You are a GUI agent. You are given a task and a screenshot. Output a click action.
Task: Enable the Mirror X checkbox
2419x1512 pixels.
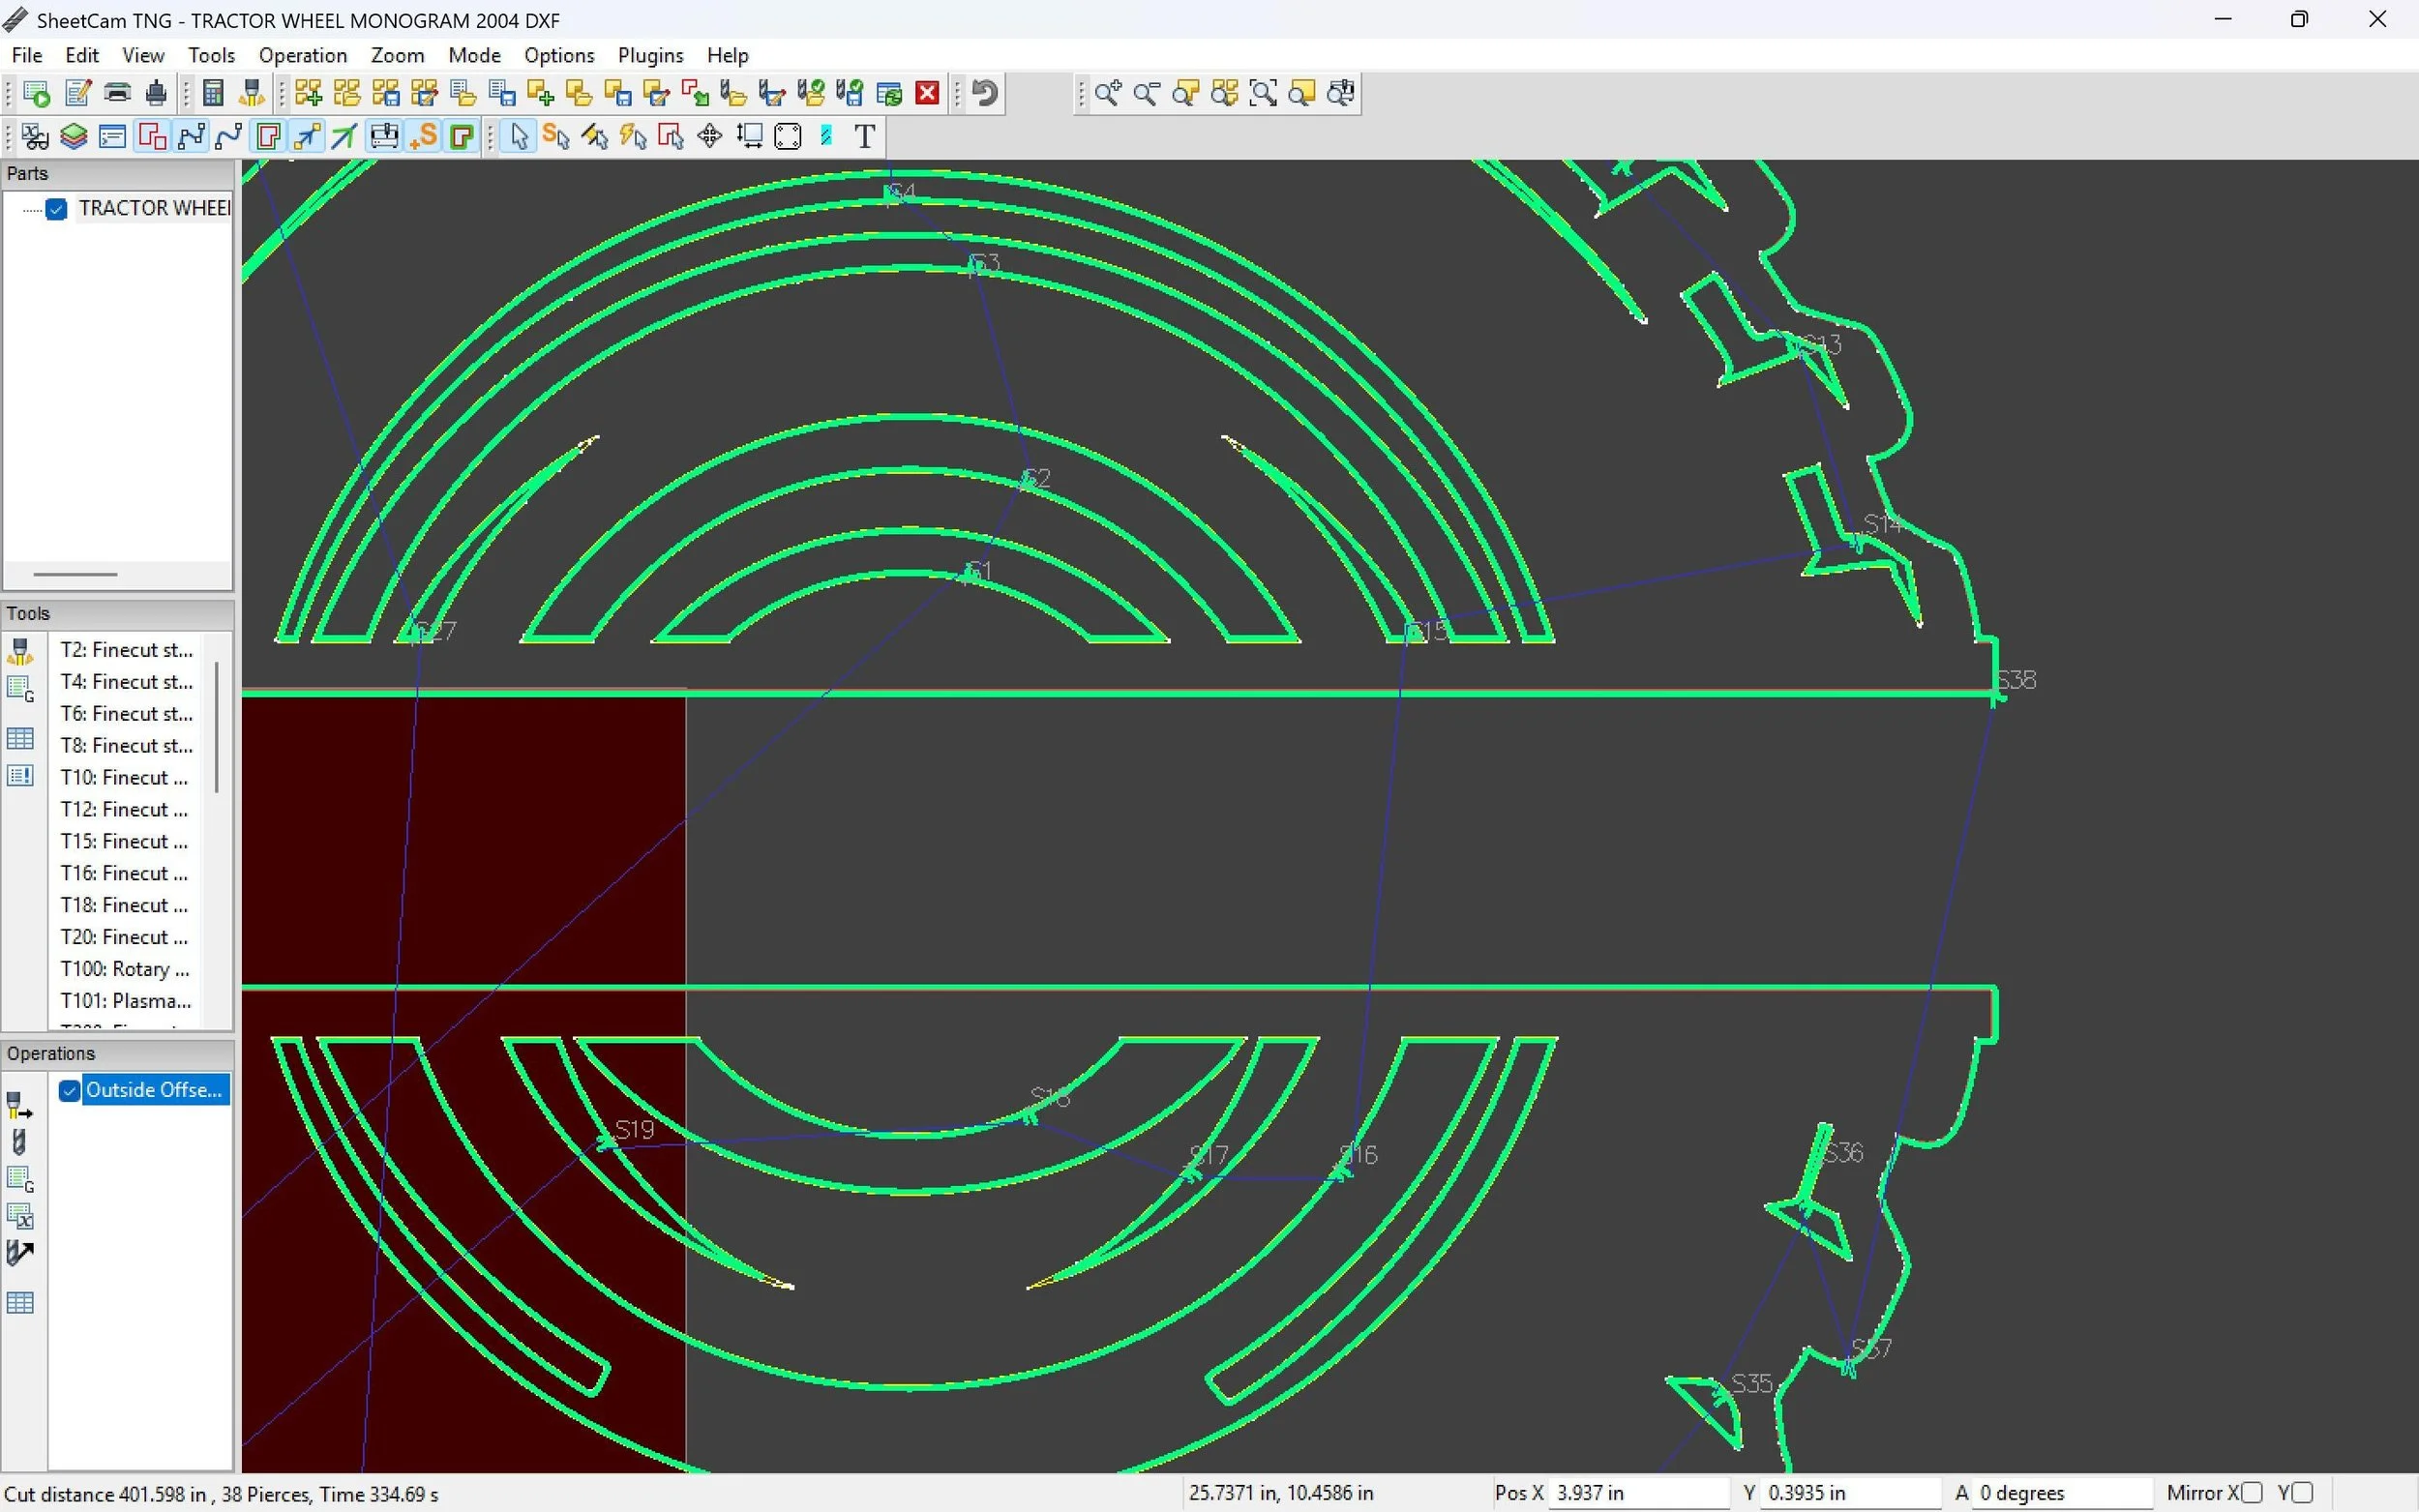click(x=2251, y=1493)
